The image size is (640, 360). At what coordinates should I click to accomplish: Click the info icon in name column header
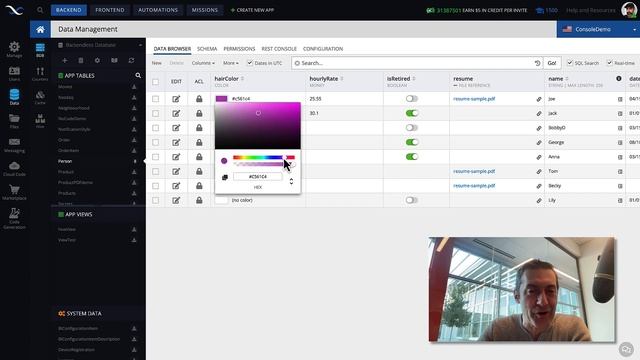(619, 78)
